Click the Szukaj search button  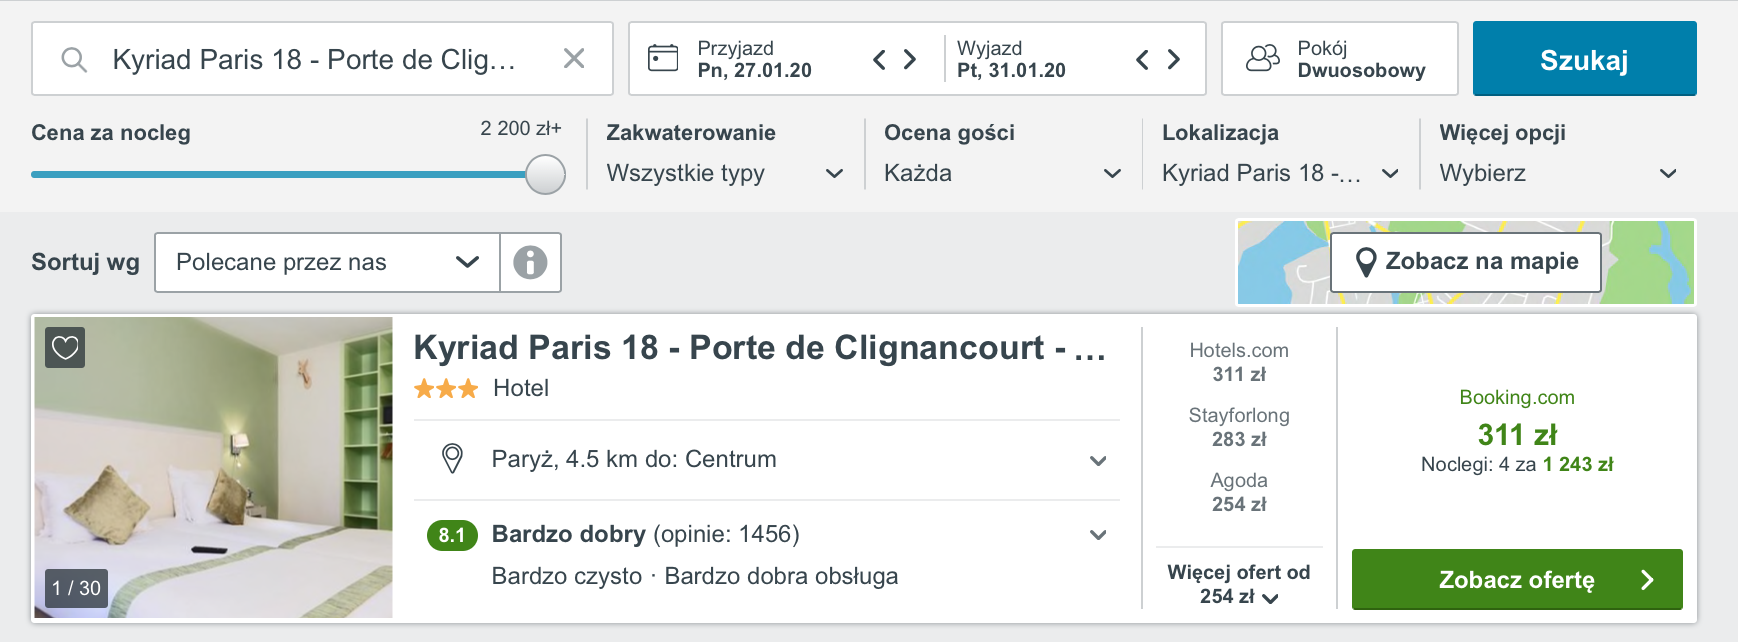tap(1584, 59)
